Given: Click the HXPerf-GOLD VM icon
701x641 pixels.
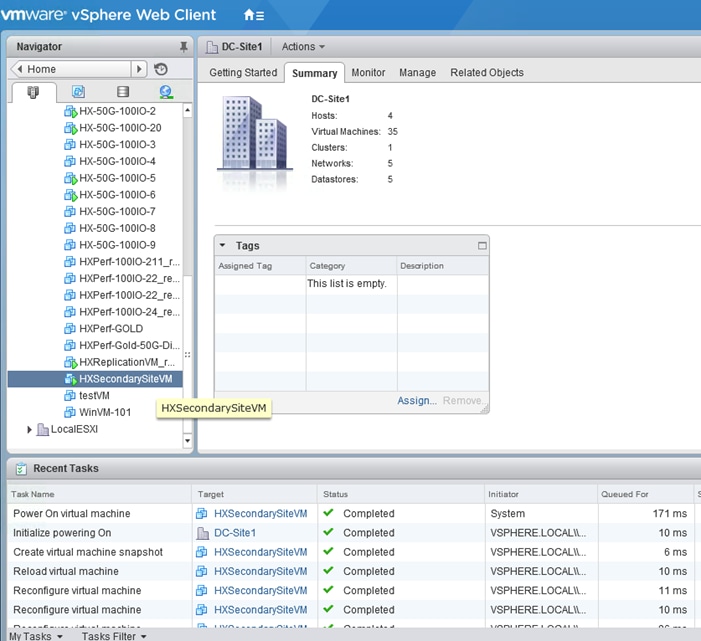Looking at the screenshot, I should 70,329.
